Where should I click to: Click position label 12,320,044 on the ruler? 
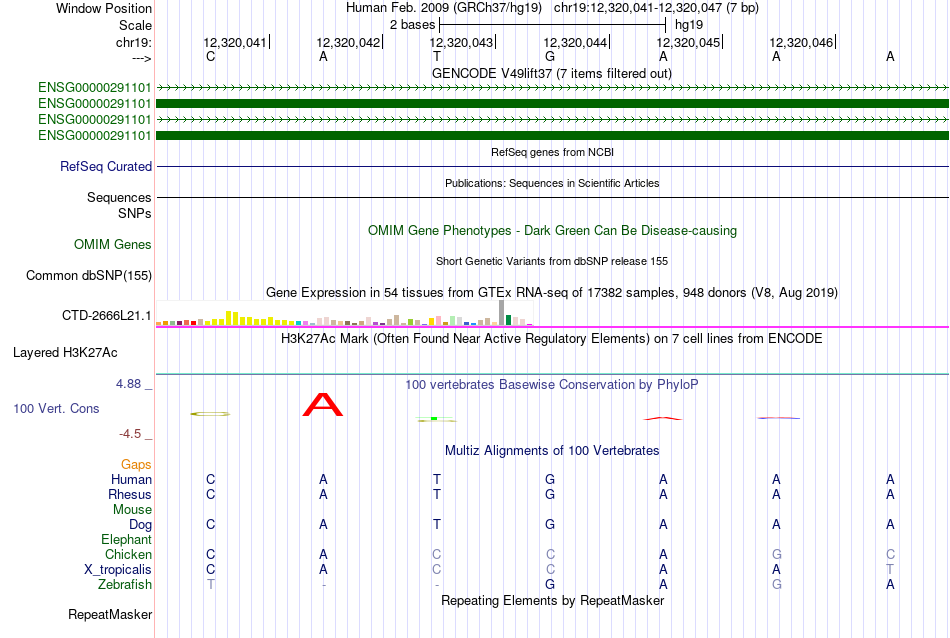coord(575,42)
